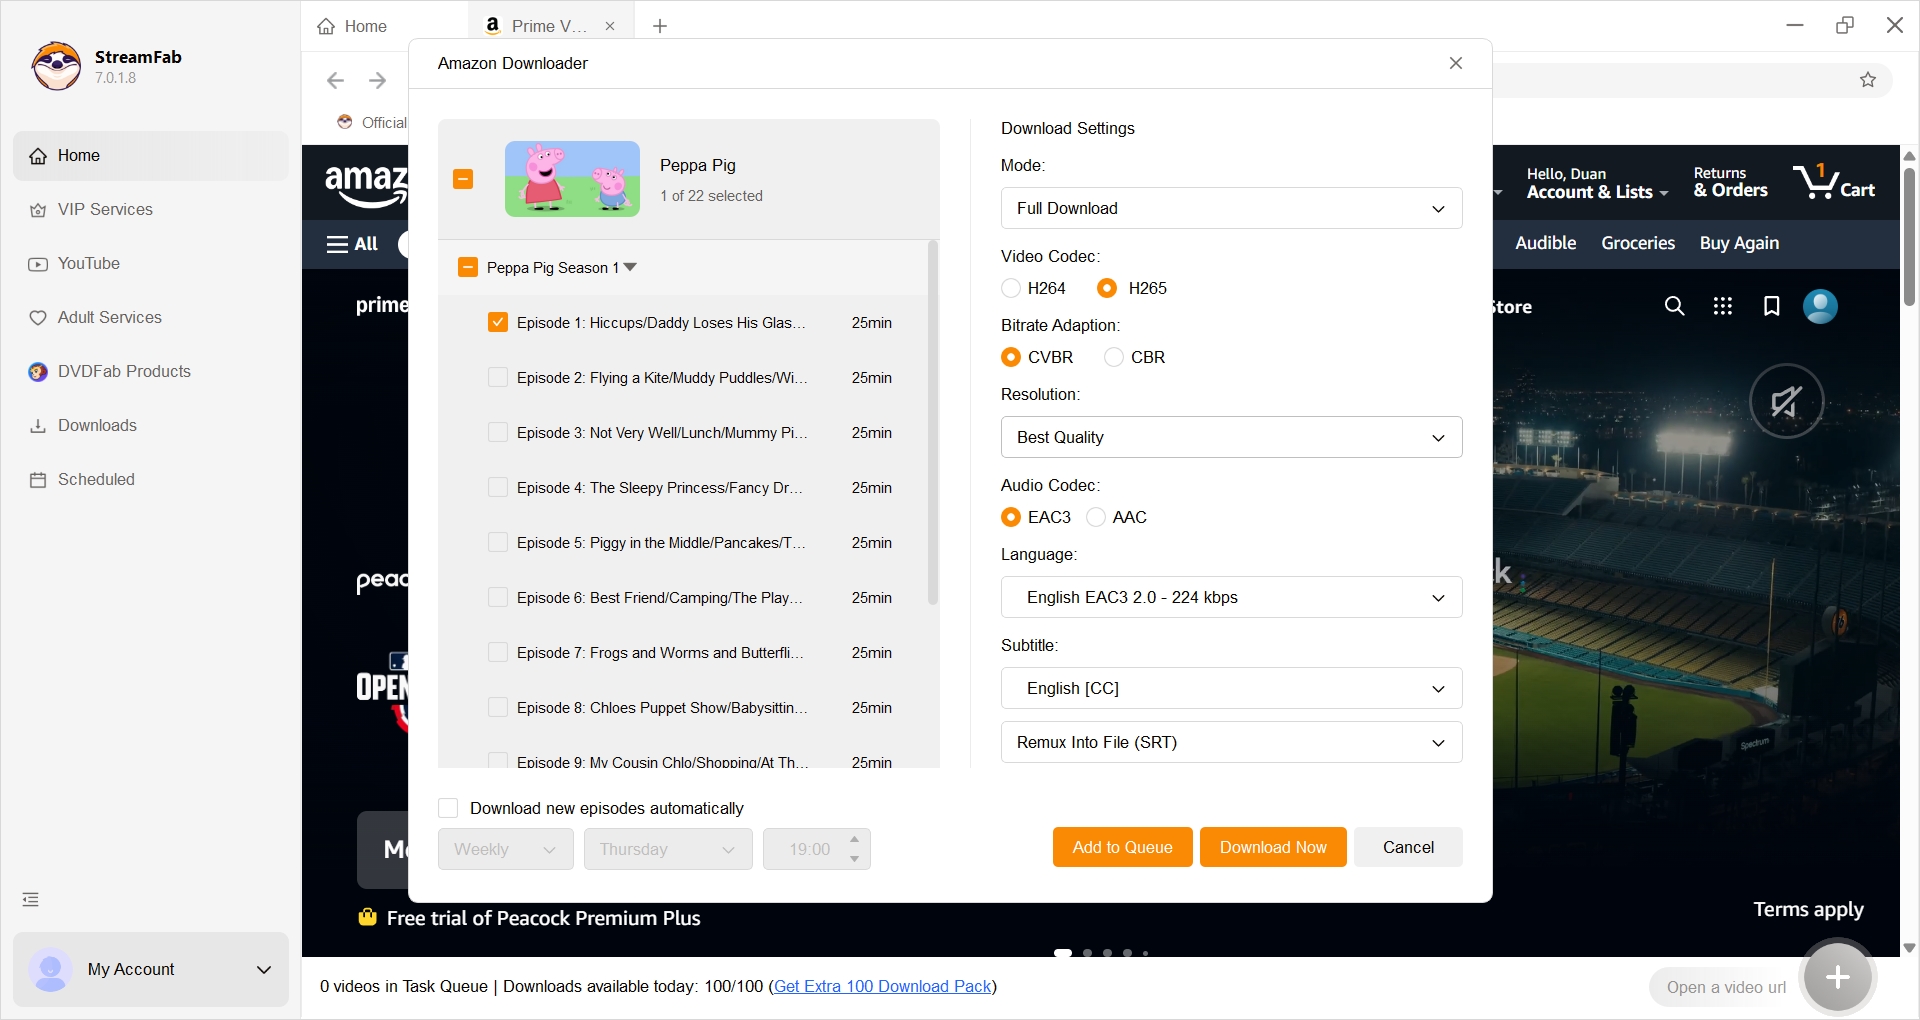
Task: Collapse the left sidebar
Action: [x=30, y=898]
